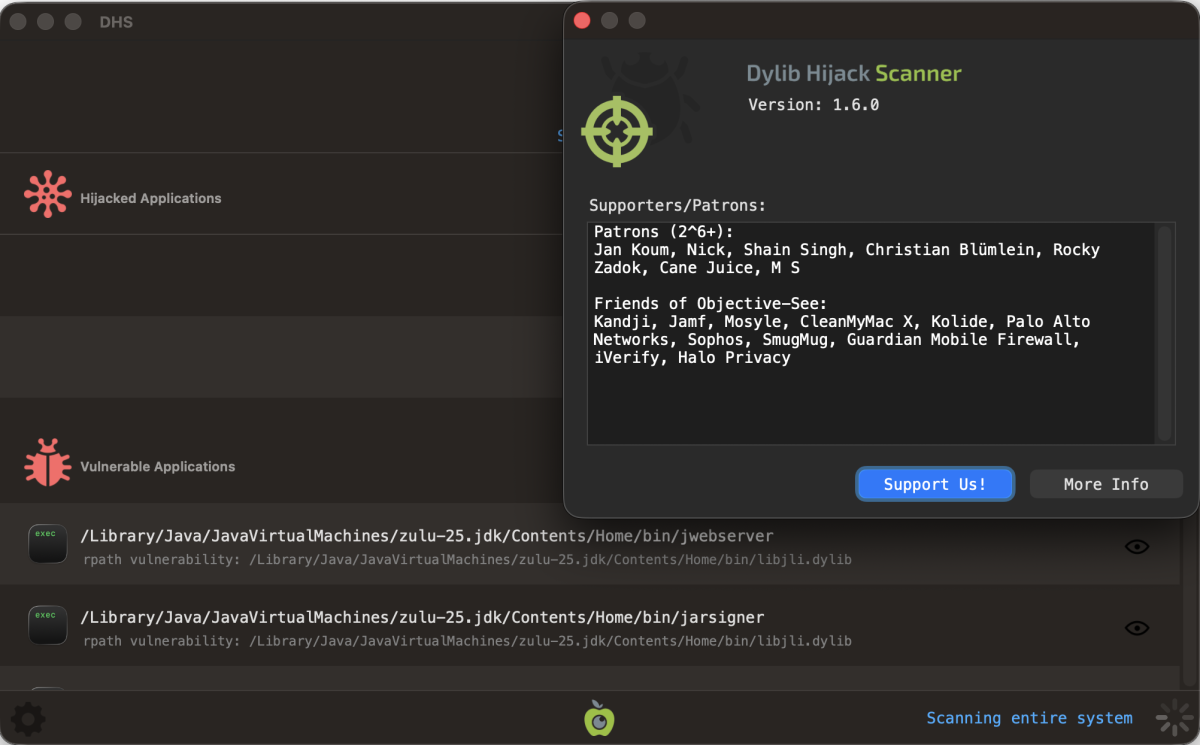Click inside the Supporters/Patrons text box
This screenshot has width=1200, height=745.
click(872, 333)
